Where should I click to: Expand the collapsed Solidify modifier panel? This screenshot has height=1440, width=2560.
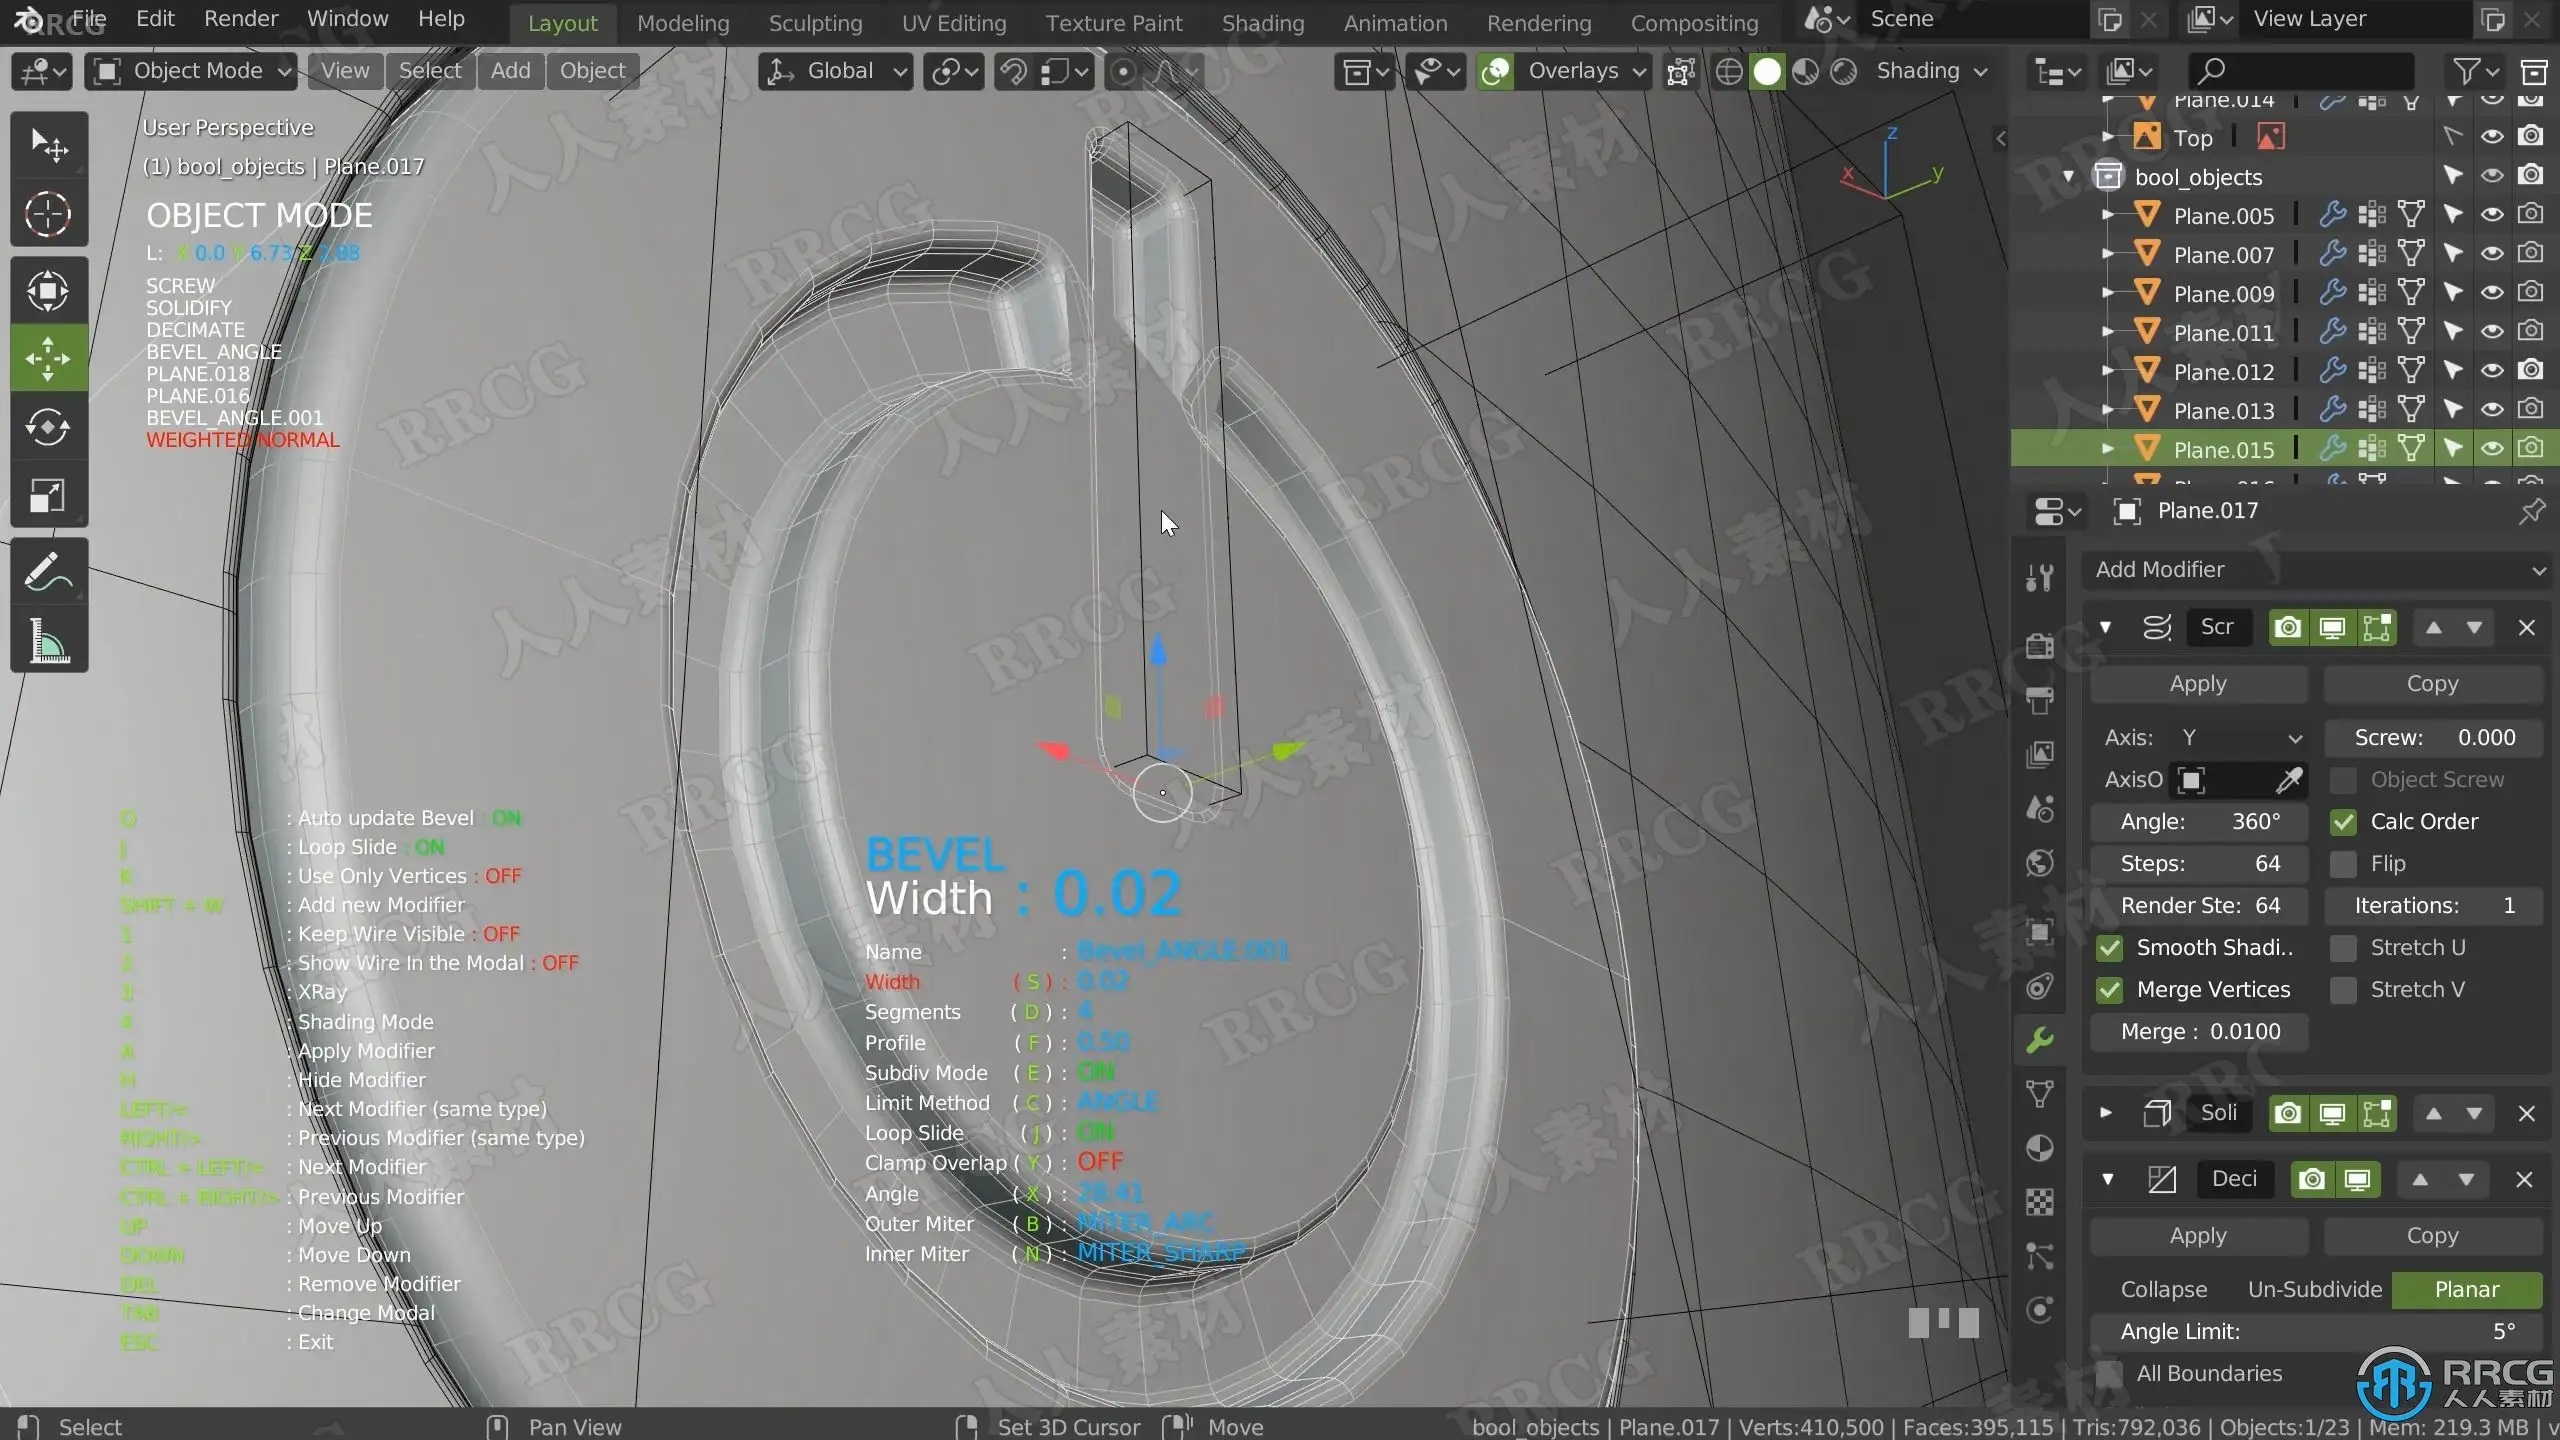coord(2106,1113)
